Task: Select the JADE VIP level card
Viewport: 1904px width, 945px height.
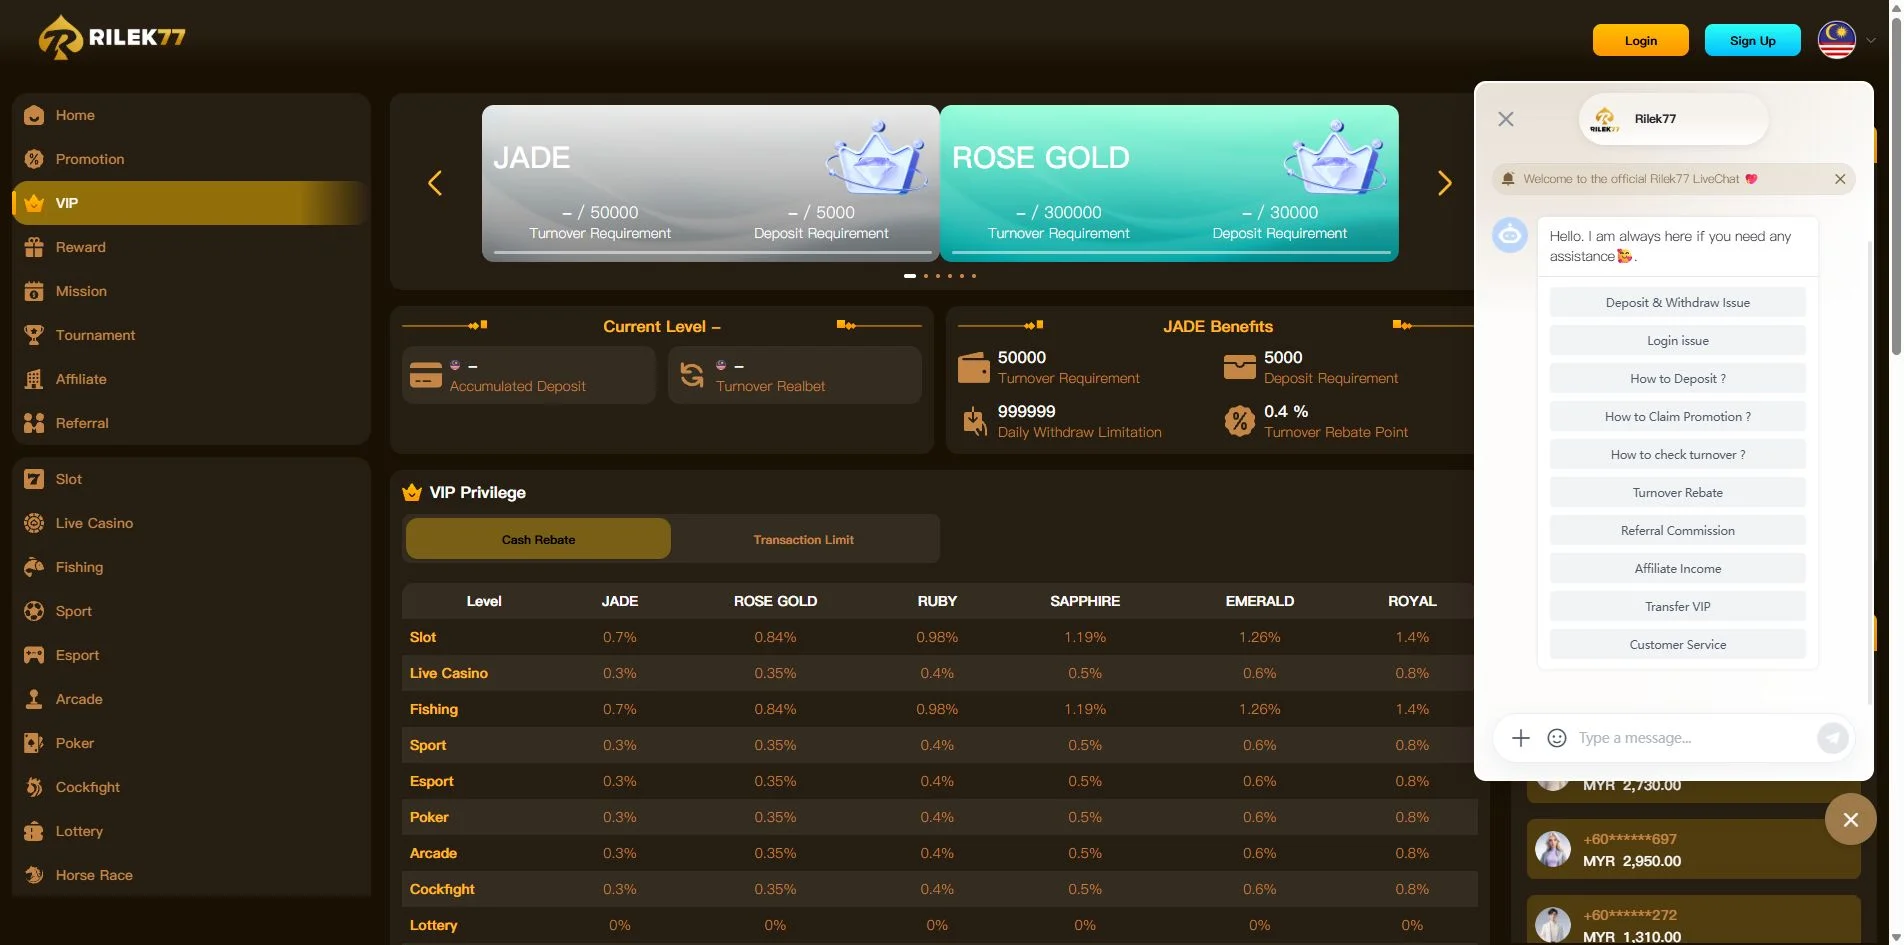Action: click(711, 183)
